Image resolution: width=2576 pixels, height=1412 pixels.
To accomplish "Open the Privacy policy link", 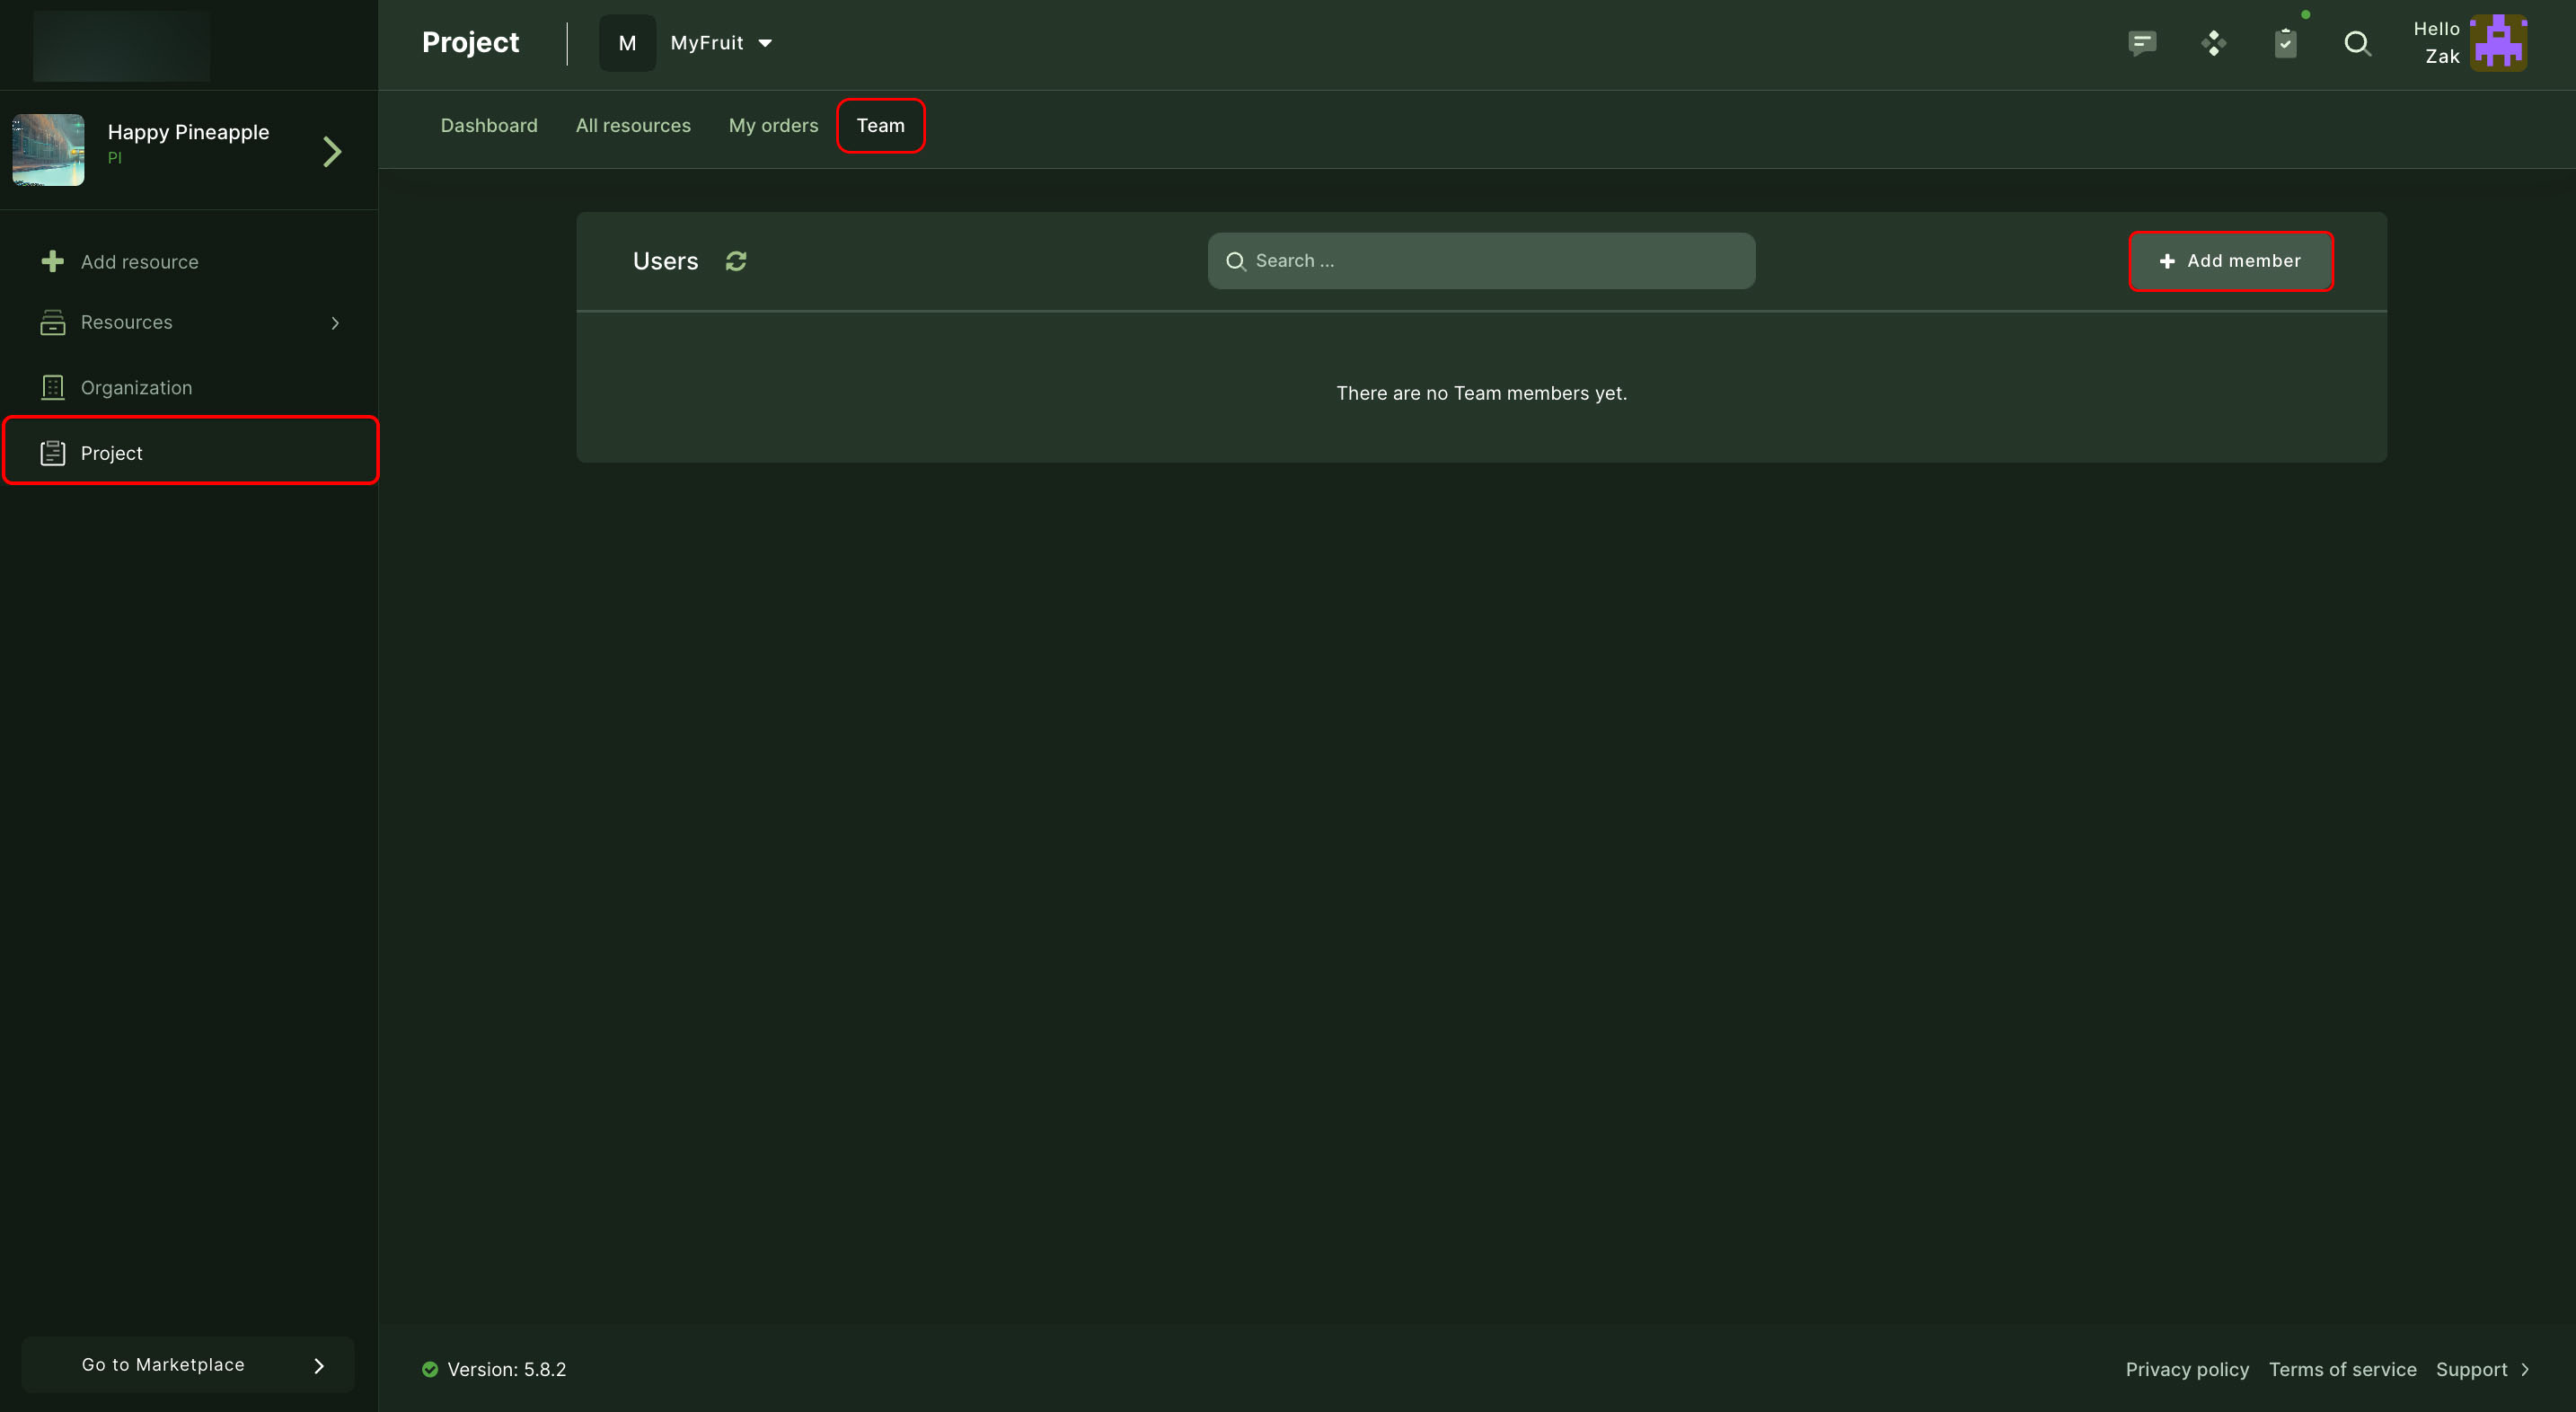I will coord(2187,1370).
